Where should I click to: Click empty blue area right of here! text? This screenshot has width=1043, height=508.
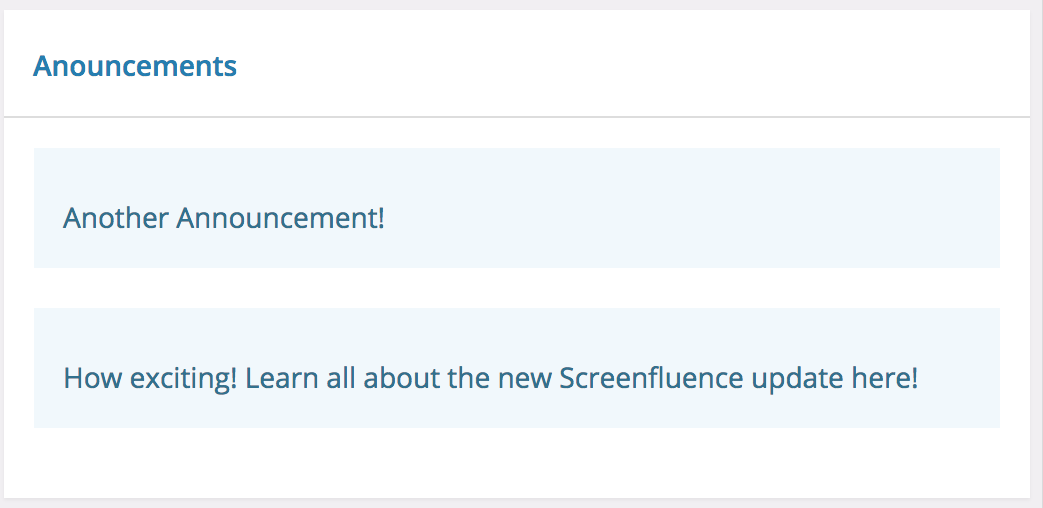pyautogui.click(x=958, y=378)
